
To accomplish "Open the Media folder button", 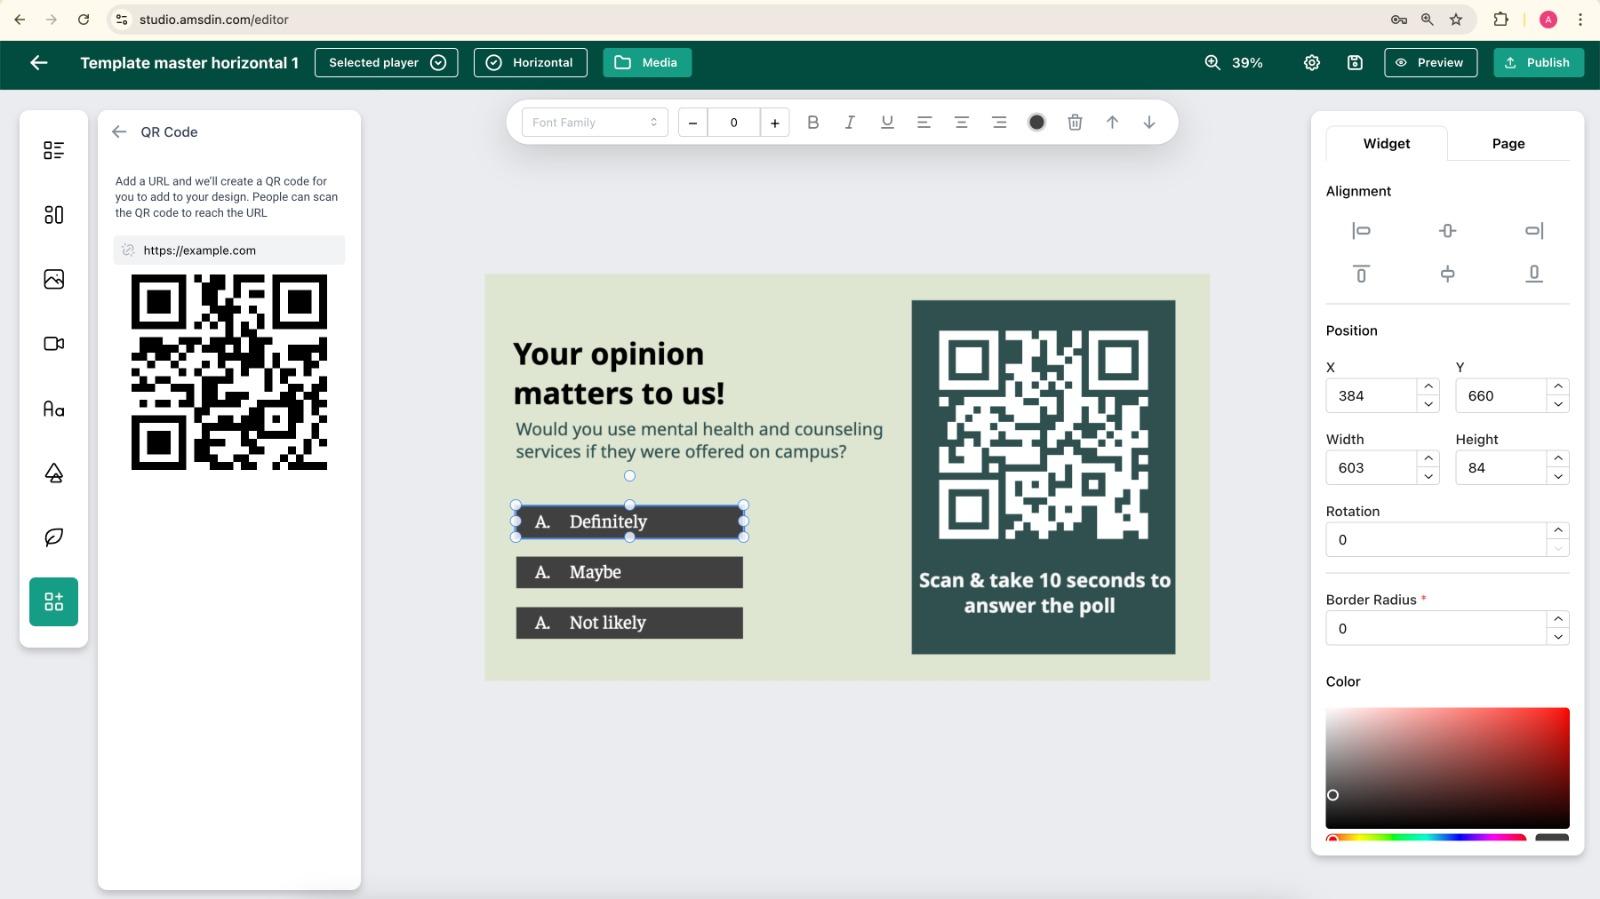I will [x=647, y=62].
